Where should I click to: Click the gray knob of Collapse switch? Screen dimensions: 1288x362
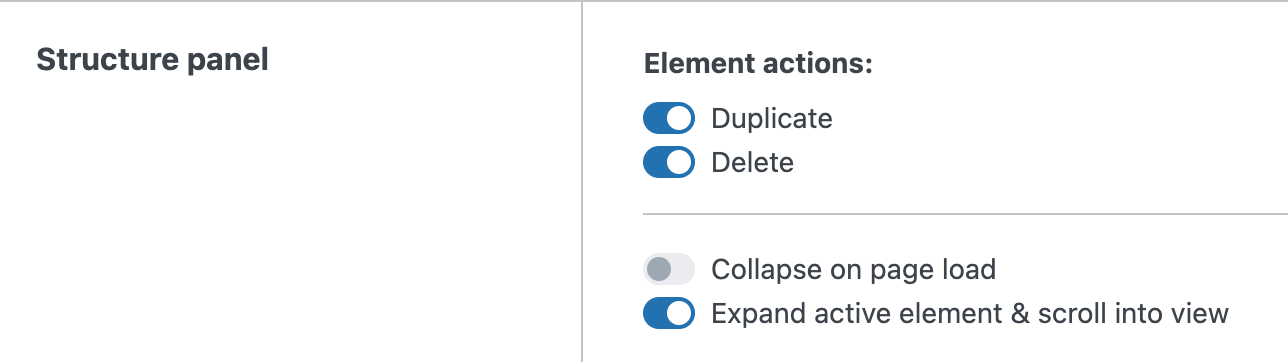[x=658, y=269]
